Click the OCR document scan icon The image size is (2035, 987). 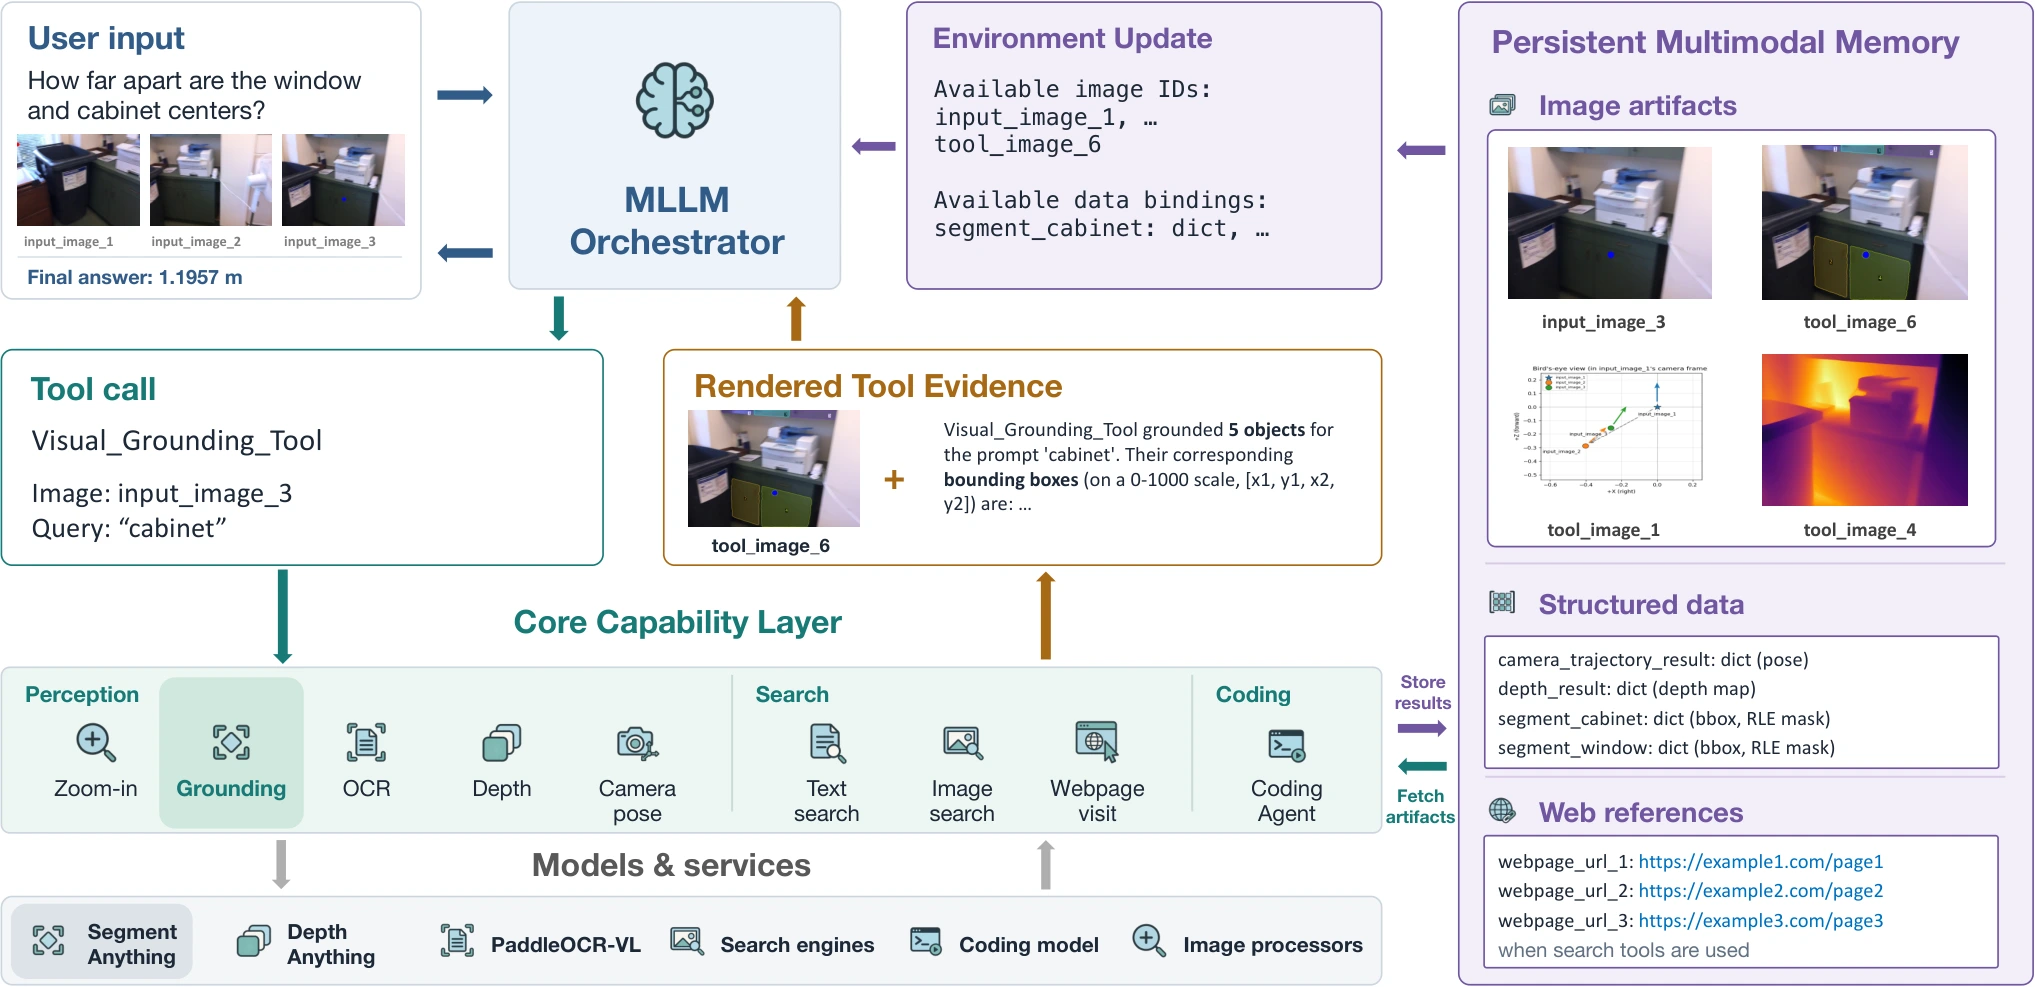[x=366, y=743]
